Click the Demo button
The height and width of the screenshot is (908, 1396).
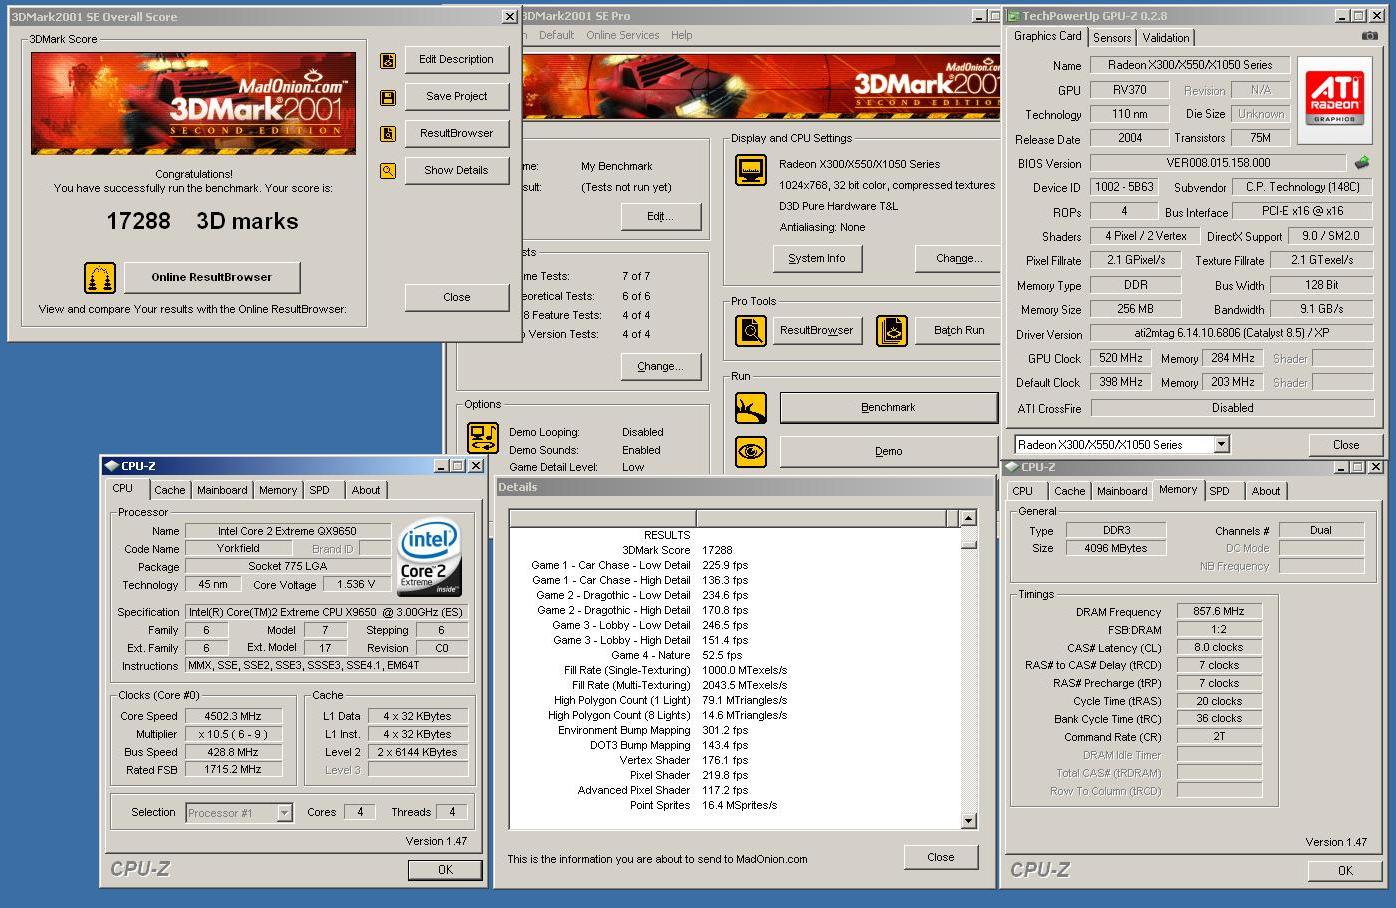tap(888, 452)
